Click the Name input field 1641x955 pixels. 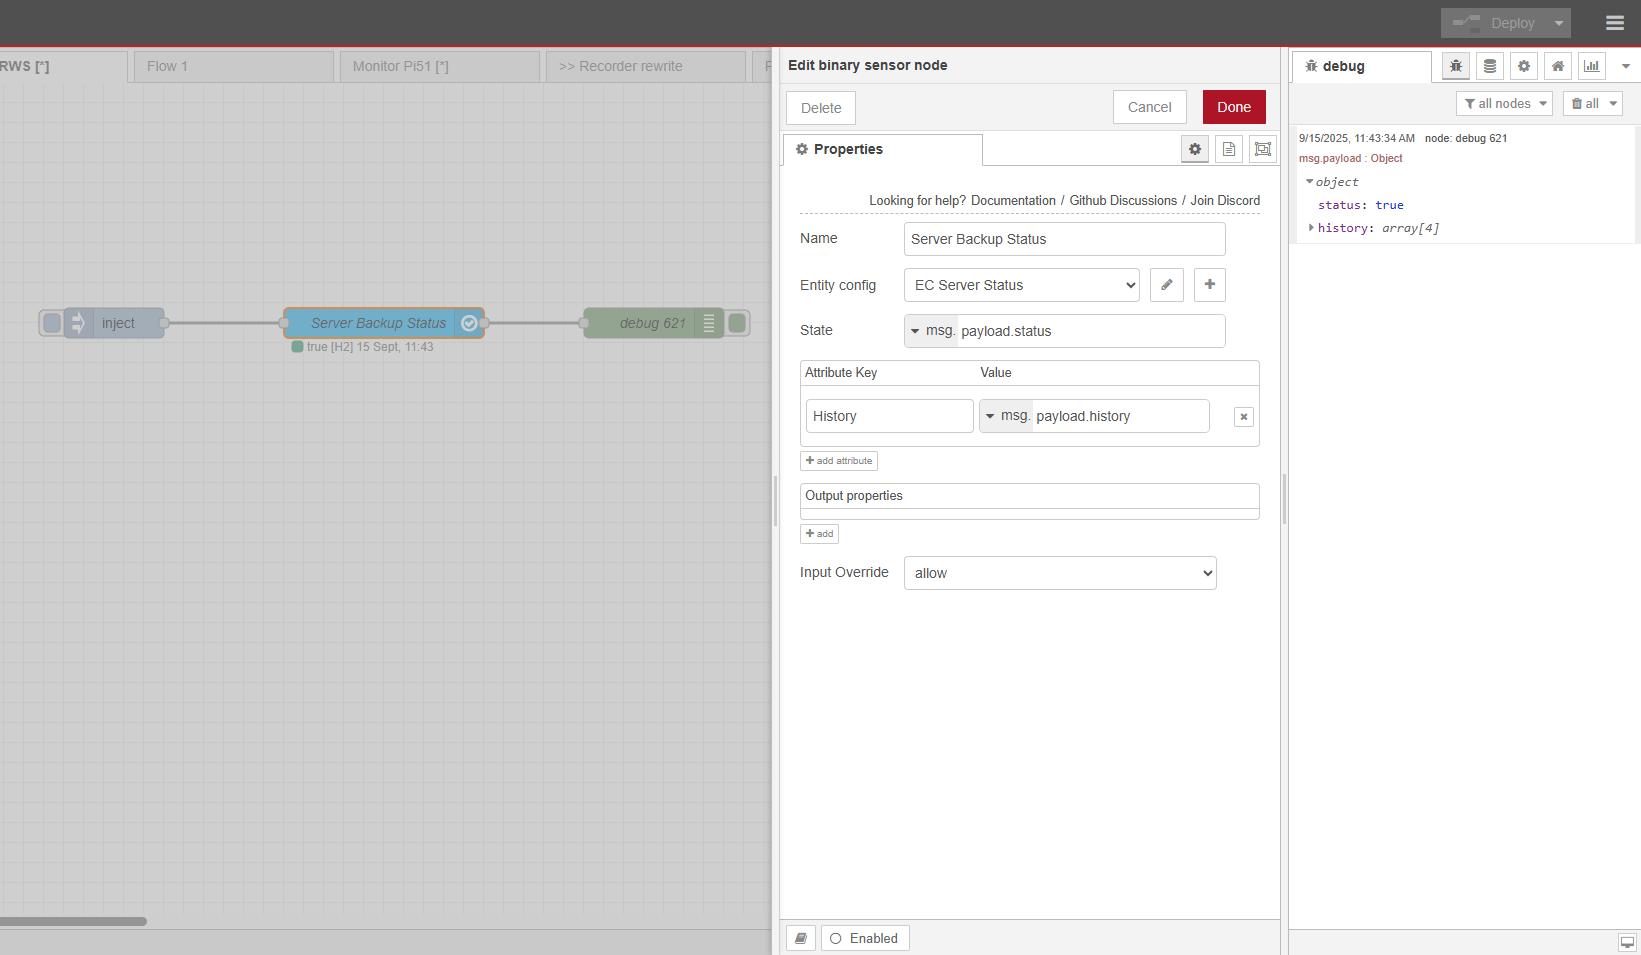point(1065,239)
